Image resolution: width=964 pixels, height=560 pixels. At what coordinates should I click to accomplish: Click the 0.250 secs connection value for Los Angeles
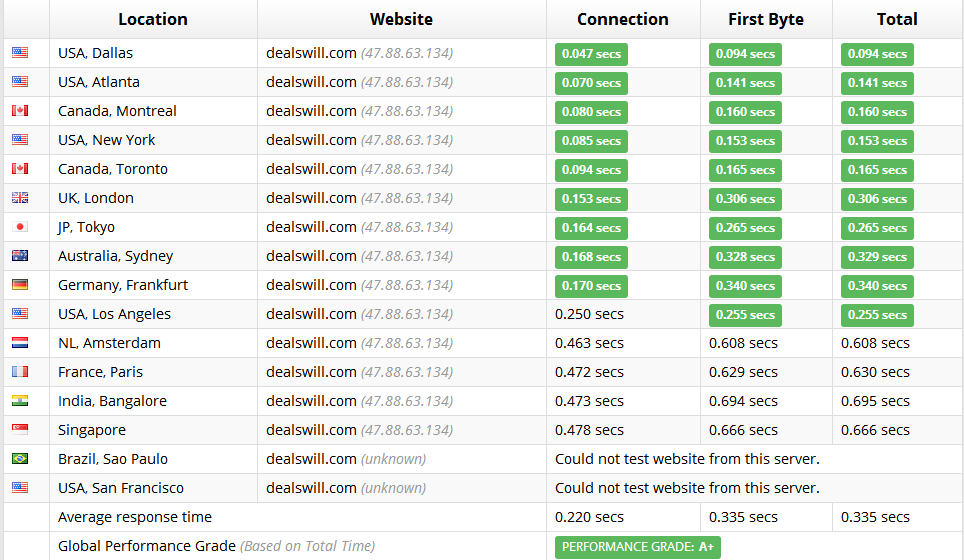click(590, 314)
